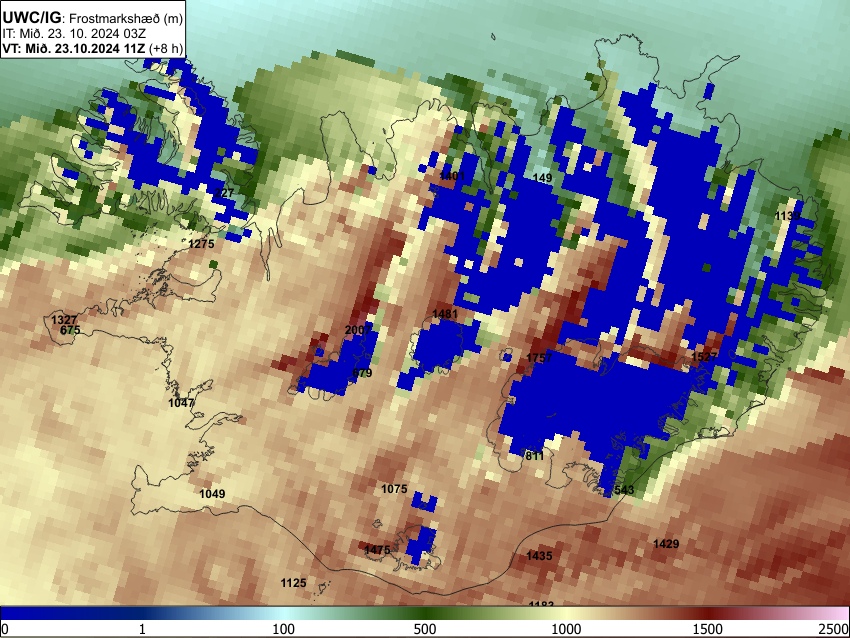Click the map value 149
The image size is (850, 638).
[x=542, y=178]
